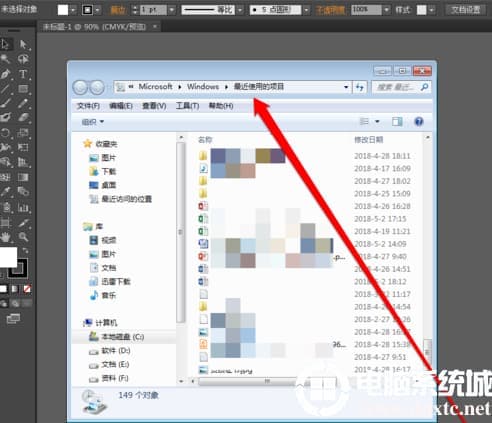Open the 文件(F) menu

pyautogui.click(x=88, y=106)
